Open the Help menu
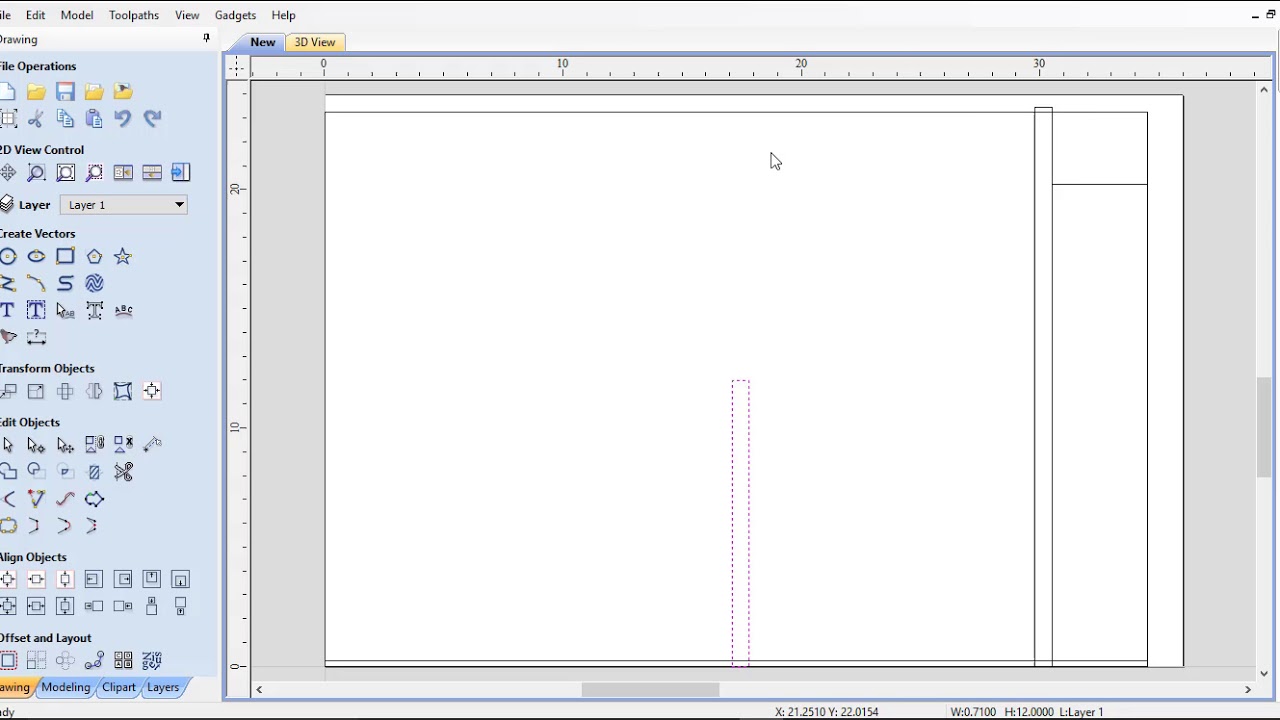The height and width of the screenshot is (720, 1280). [283, 15]
